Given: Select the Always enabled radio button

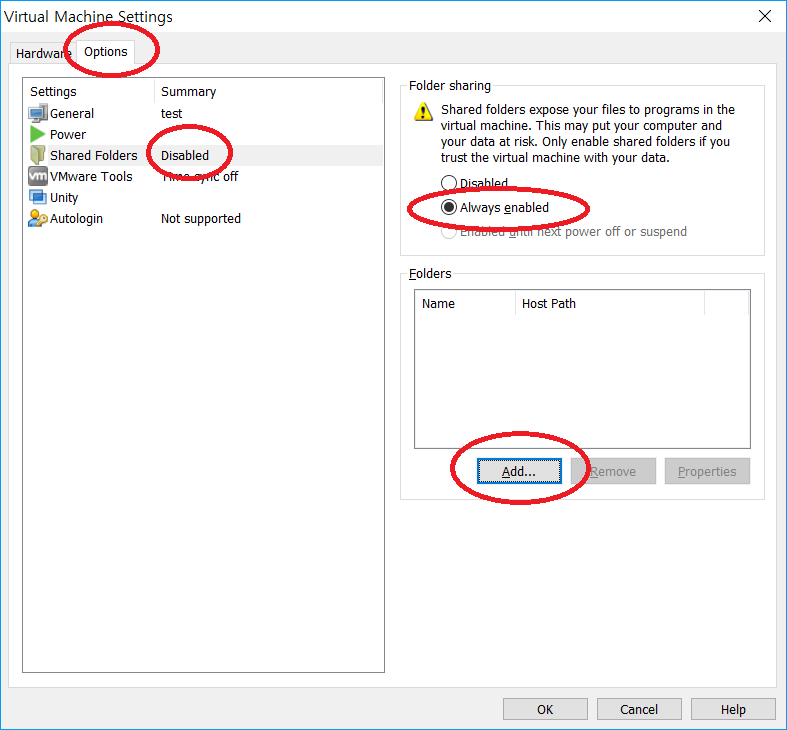Looking at the screenshot, I should (449, 207).
